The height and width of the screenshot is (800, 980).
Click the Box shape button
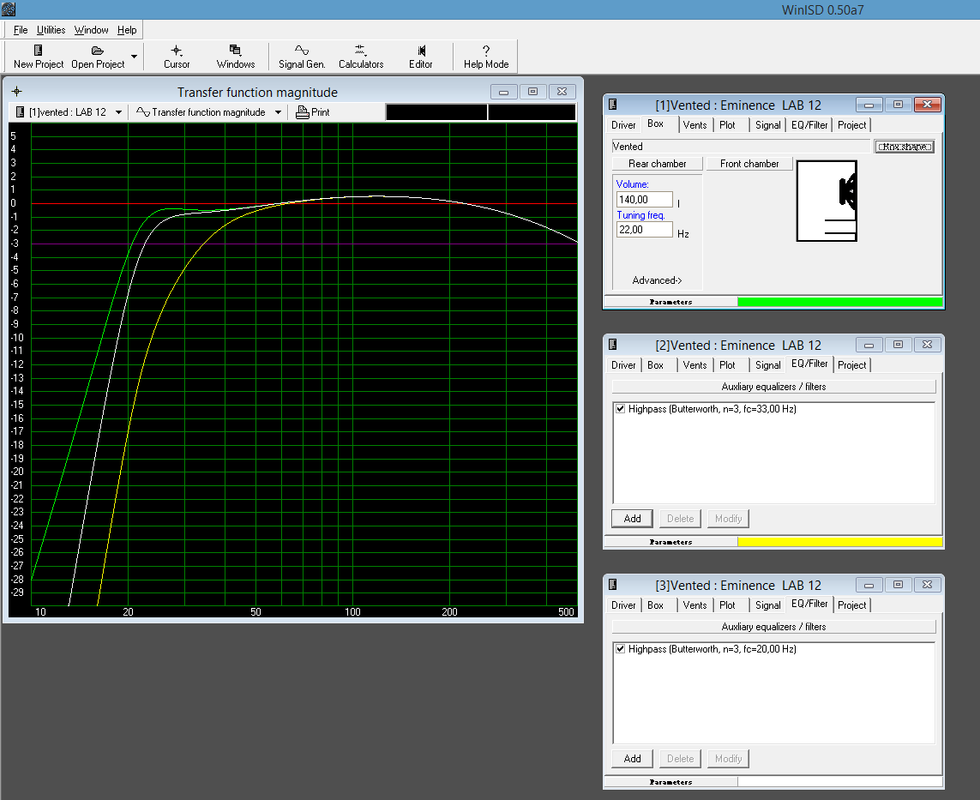(x=904, y=147)
